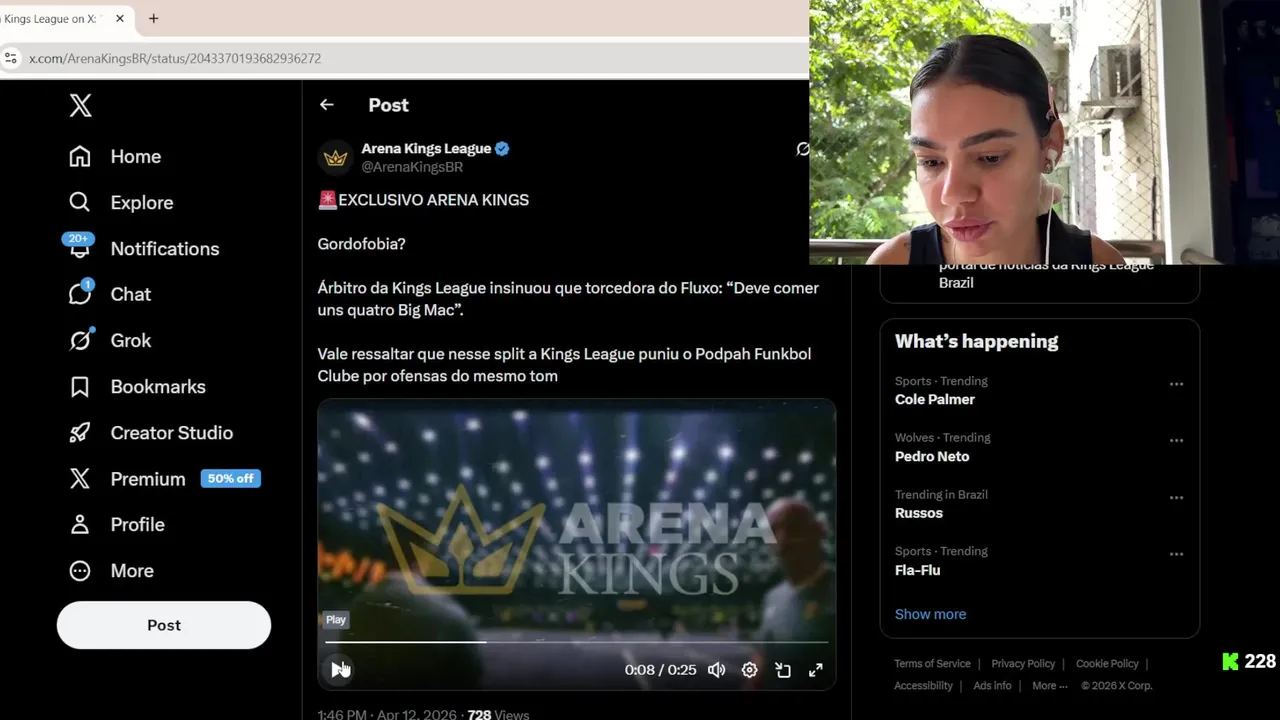Toggle picture-in-picture on the video
This screenshot has height=720, width=1280.
click(x=783, y=670)
